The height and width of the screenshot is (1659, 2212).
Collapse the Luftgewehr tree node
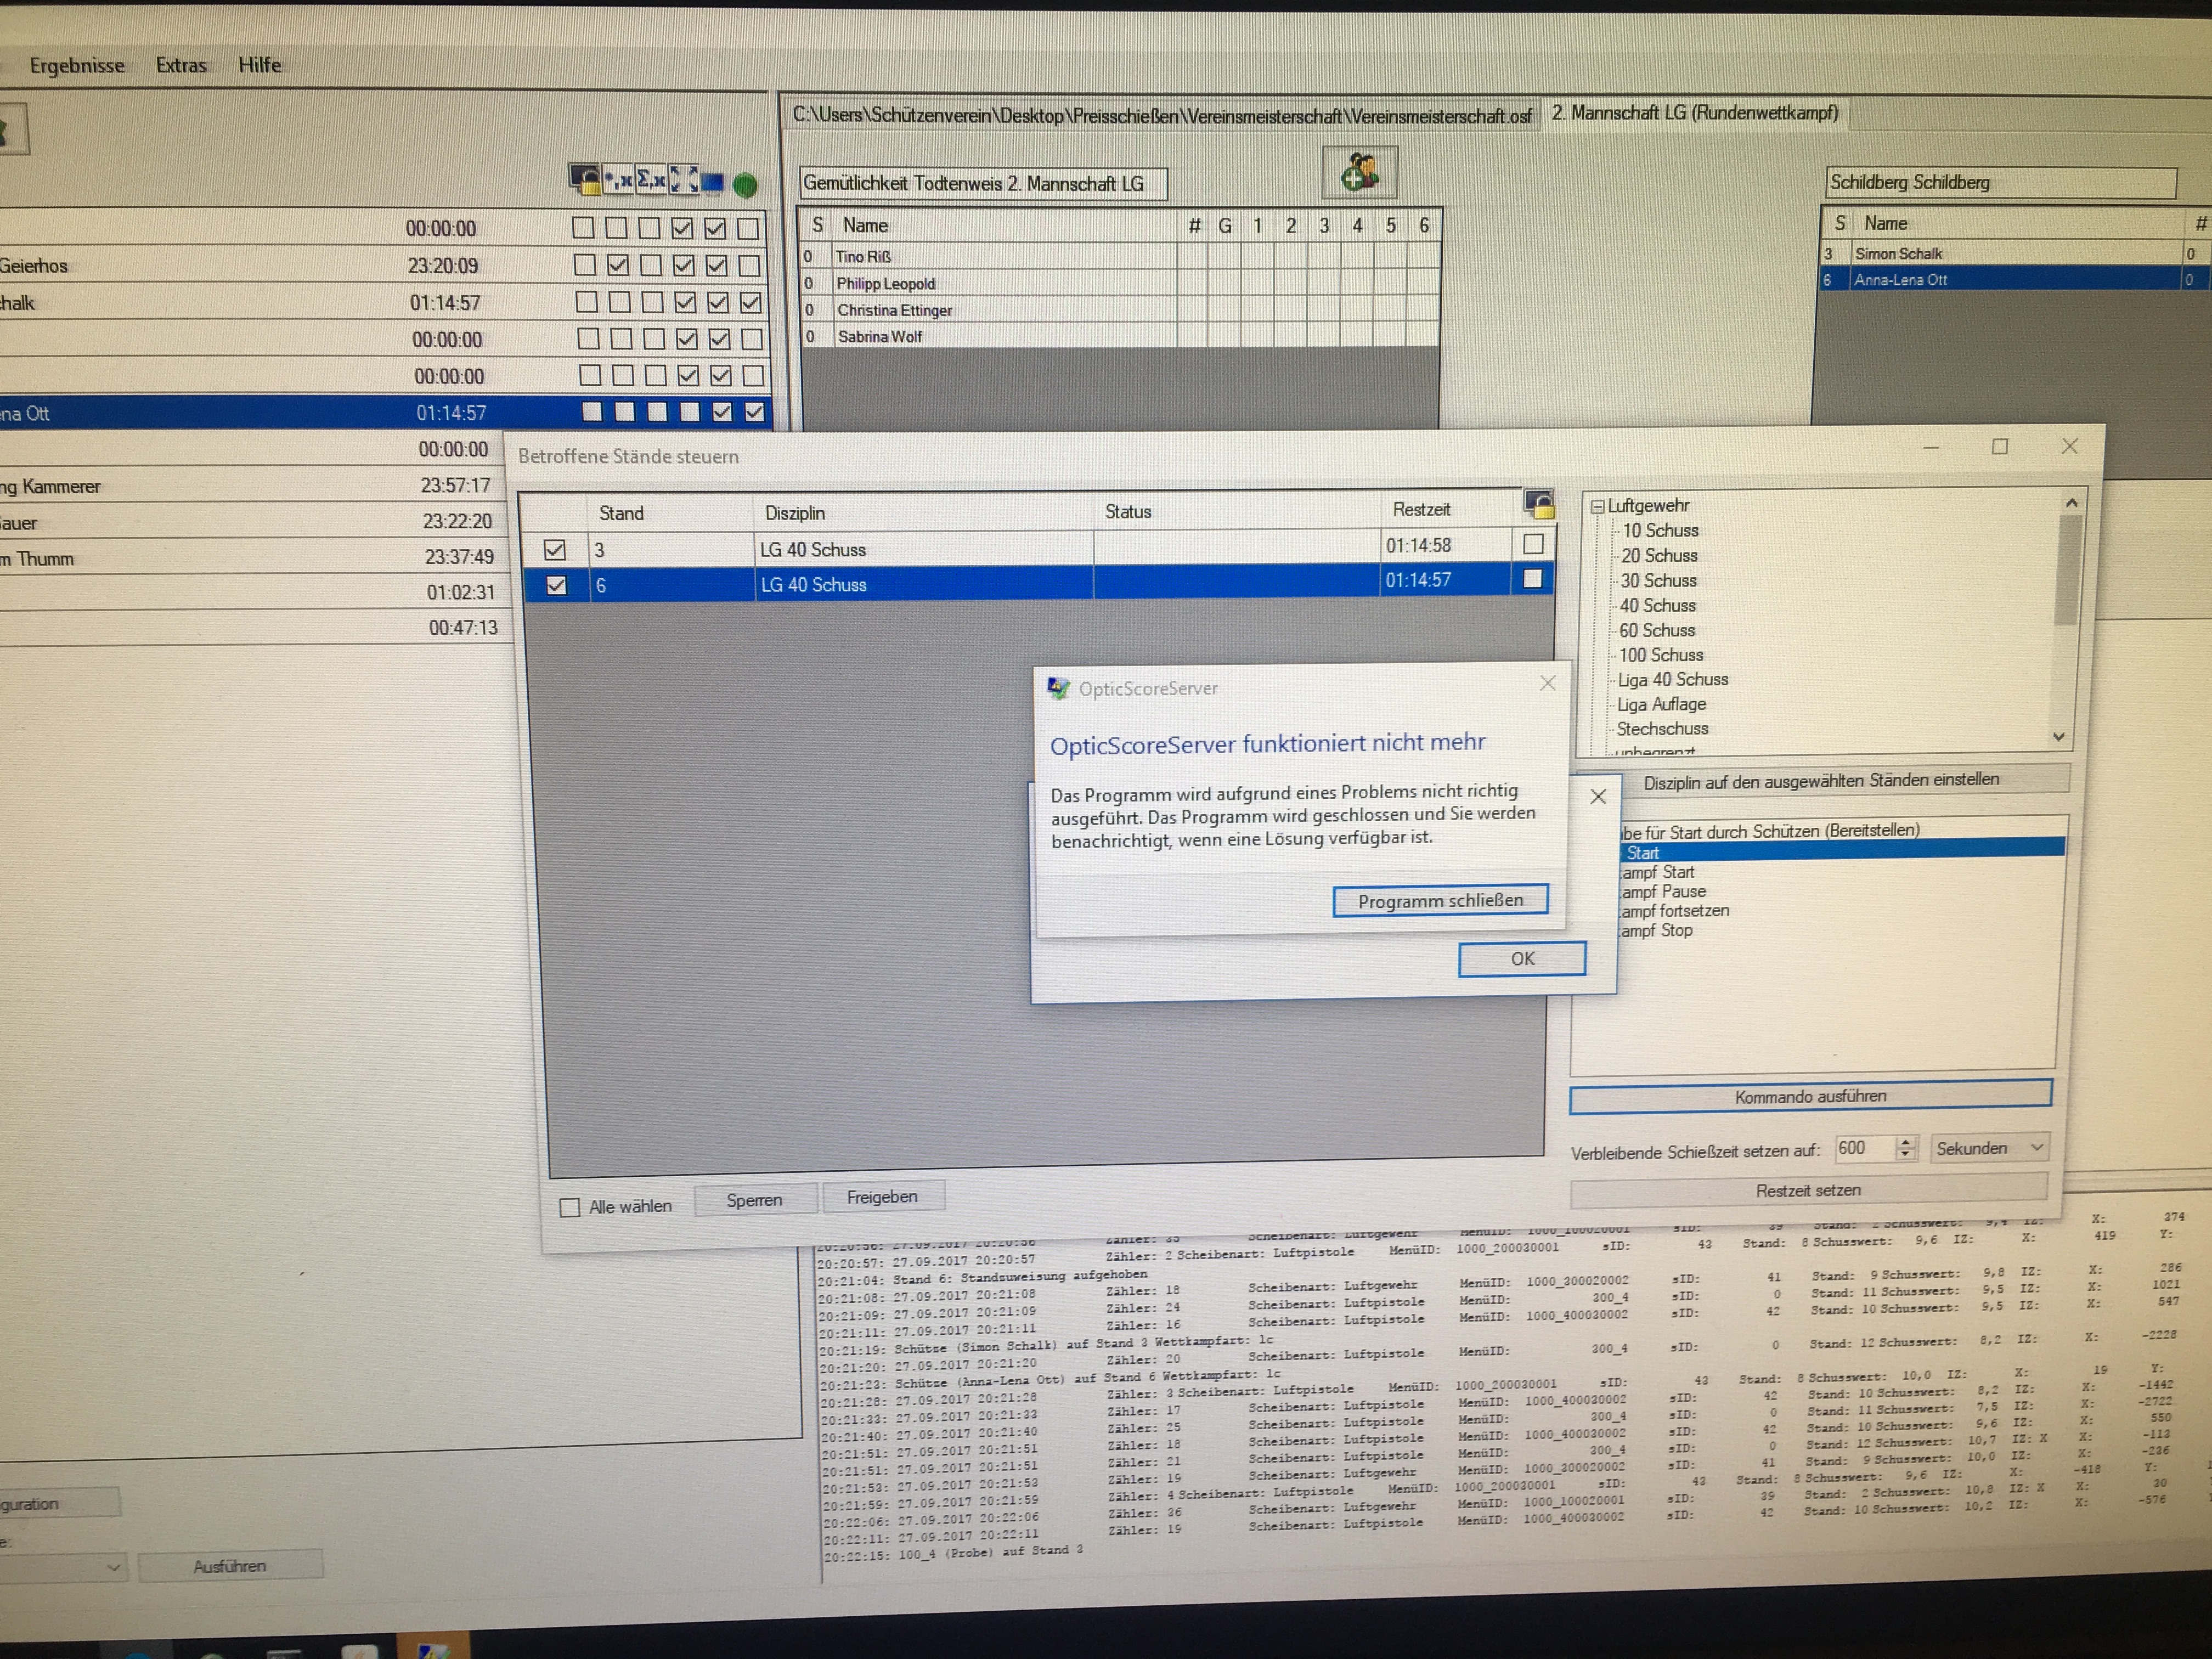[x=1597, y=506]
